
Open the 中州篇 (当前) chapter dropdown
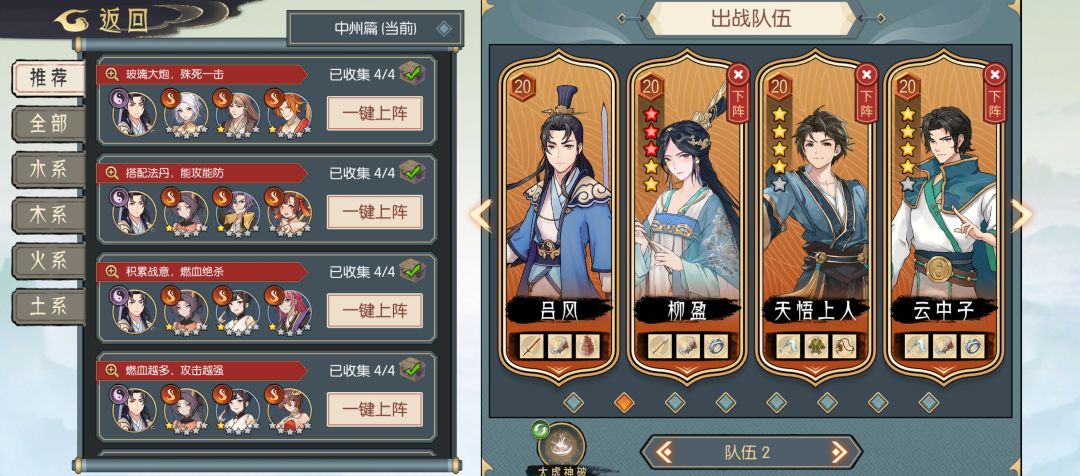pyautogui.click(x=375, y=28)
